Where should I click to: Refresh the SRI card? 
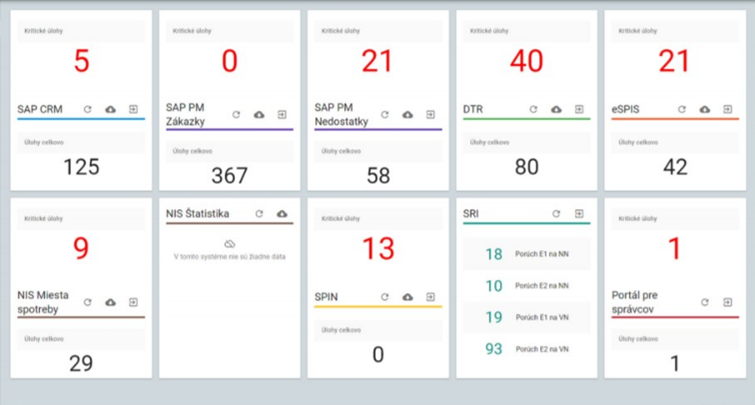click(556, 213)
